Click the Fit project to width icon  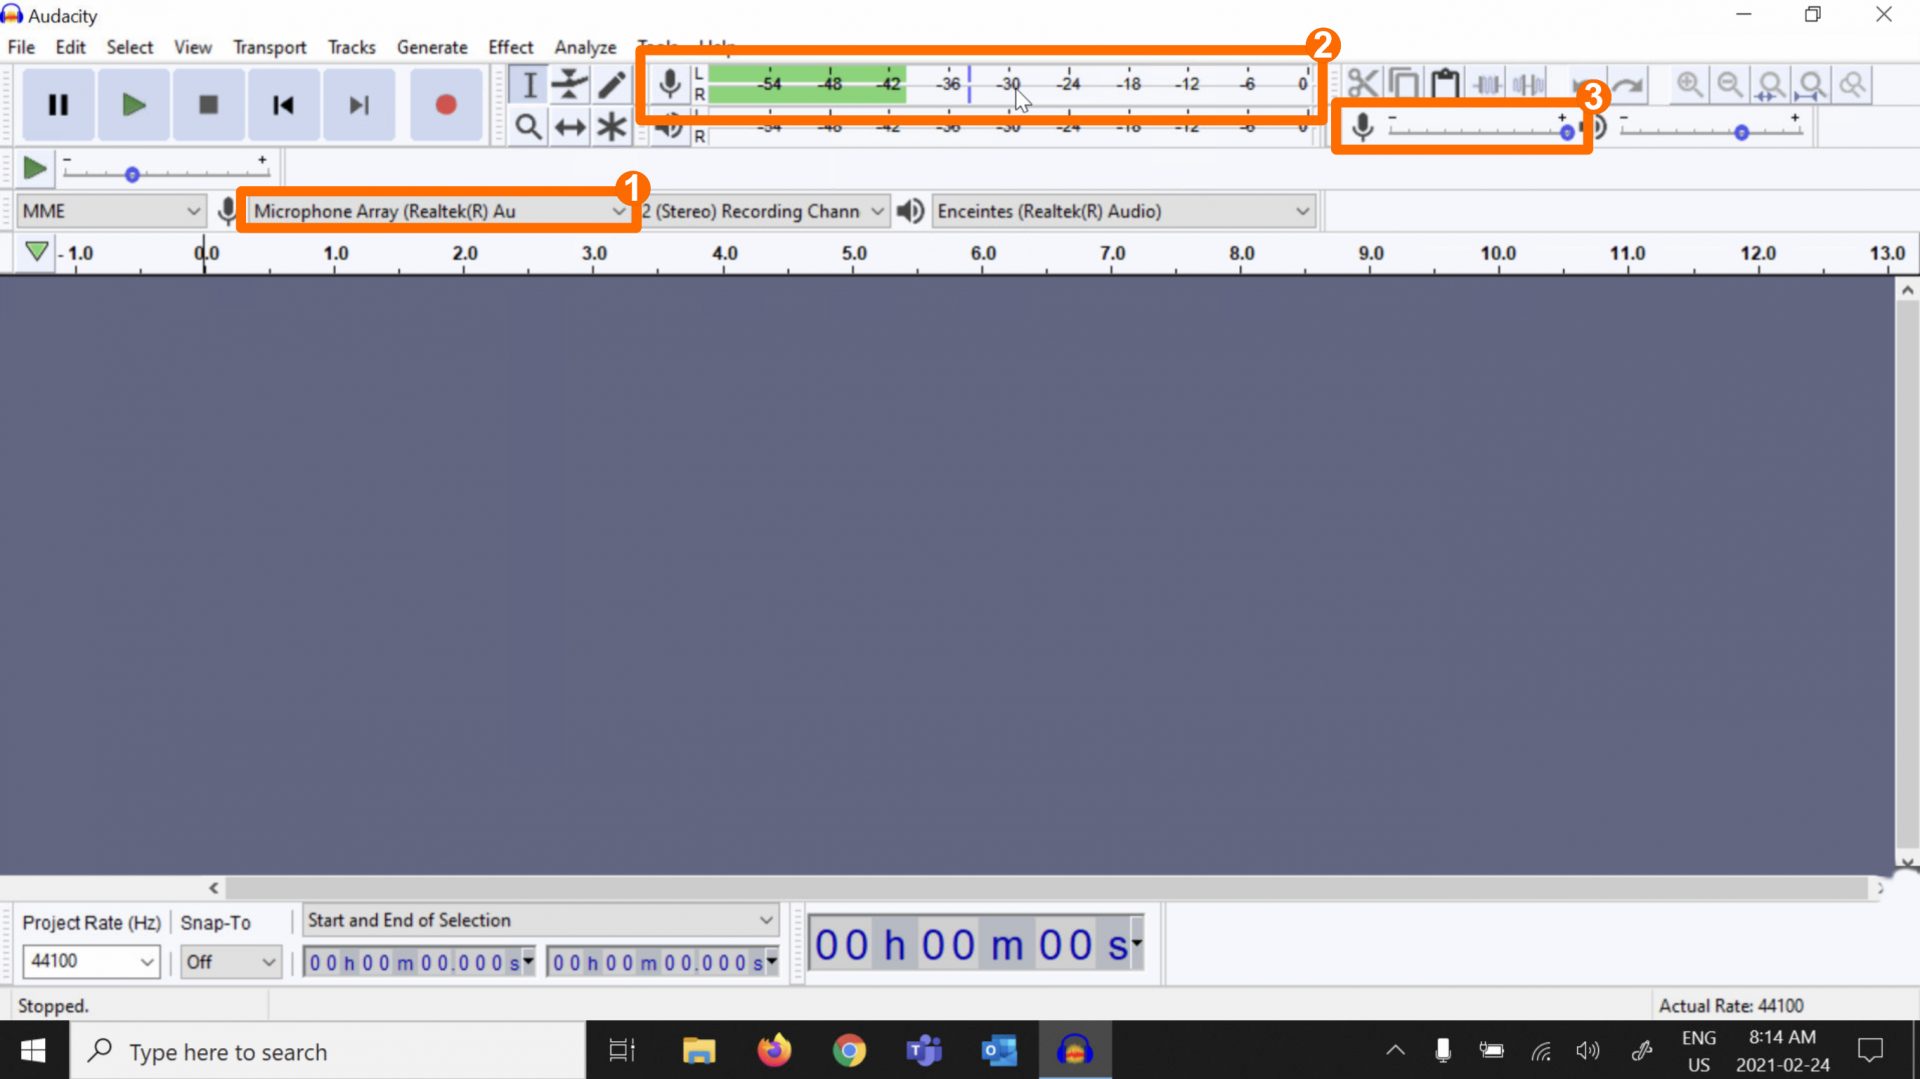pyautogui.click(x=1812, y=84)
